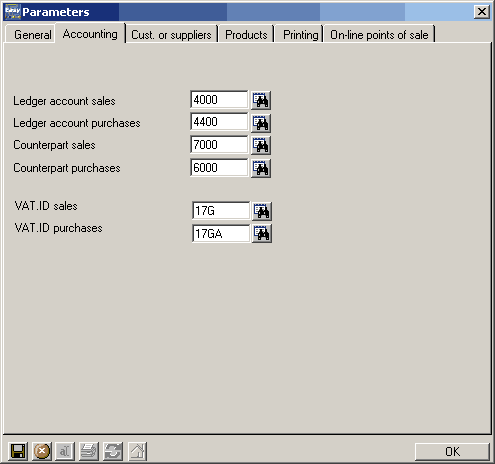495x464 pixels.
Task: Cancel changes with the round X icon
Action: point(42,451)
